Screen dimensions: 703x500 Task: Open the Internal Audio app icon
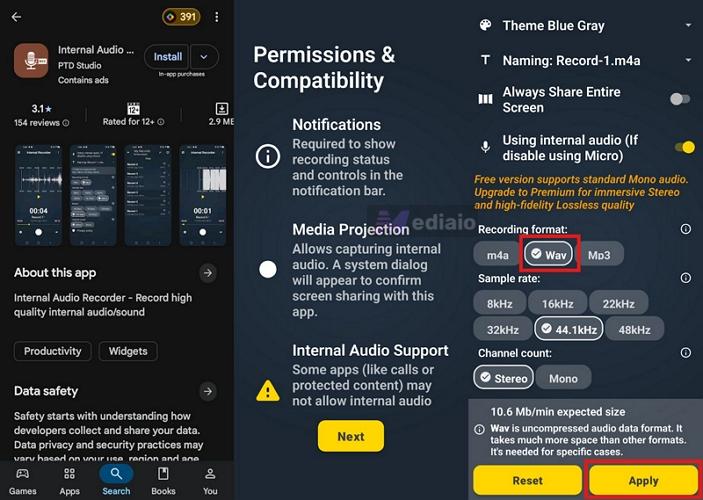[x=31, y=61]
